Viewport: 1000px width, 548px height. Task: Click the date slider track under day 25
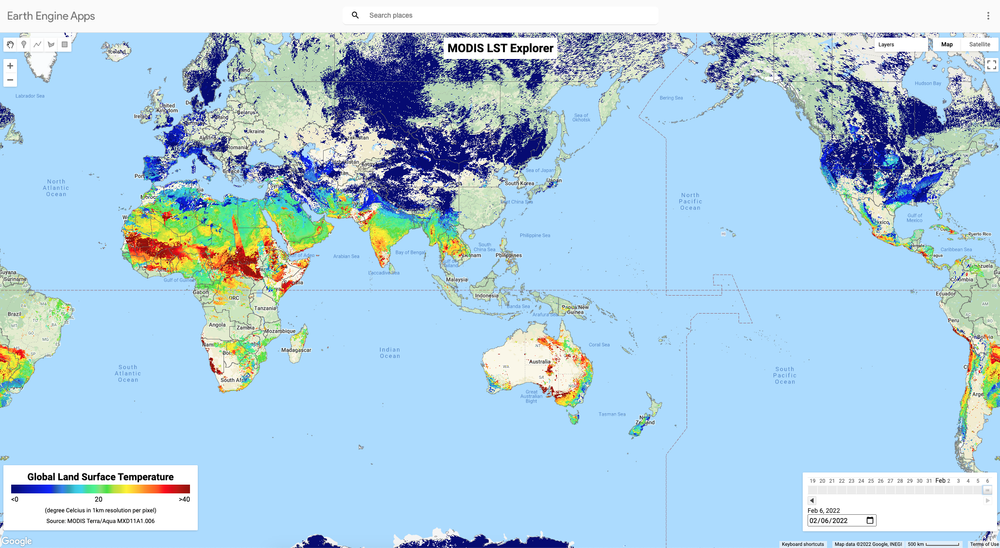pos(871,490)
